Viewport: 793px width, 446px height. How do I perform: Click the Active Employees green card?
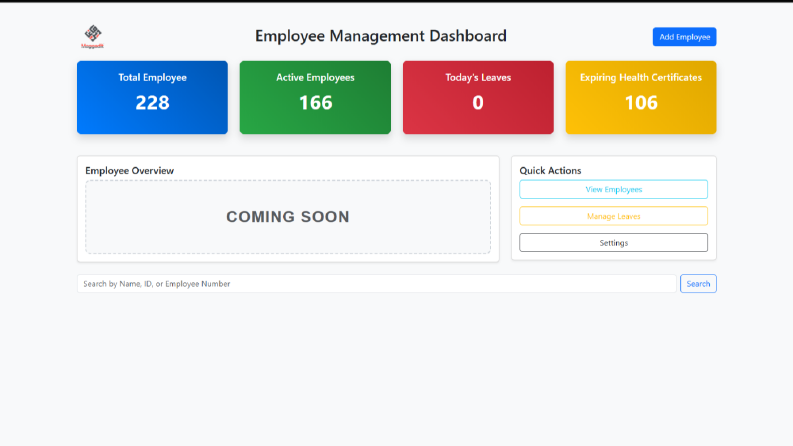[x=315, y=98]
